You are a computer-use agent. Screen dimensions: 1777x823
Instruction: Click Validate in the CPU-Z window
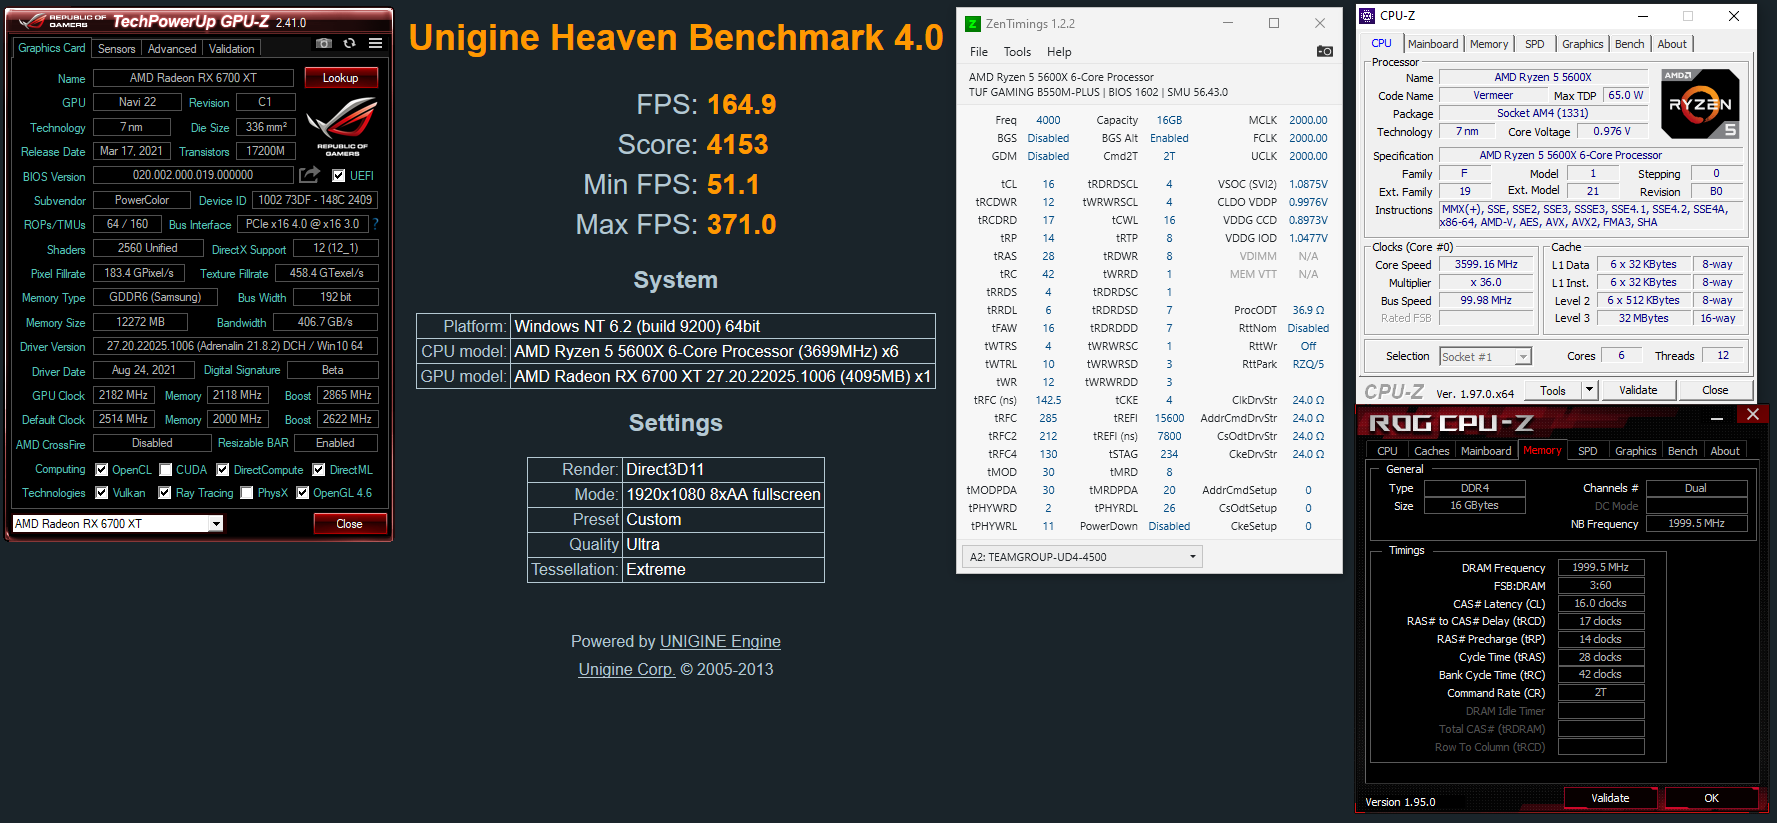[1638, 390]
